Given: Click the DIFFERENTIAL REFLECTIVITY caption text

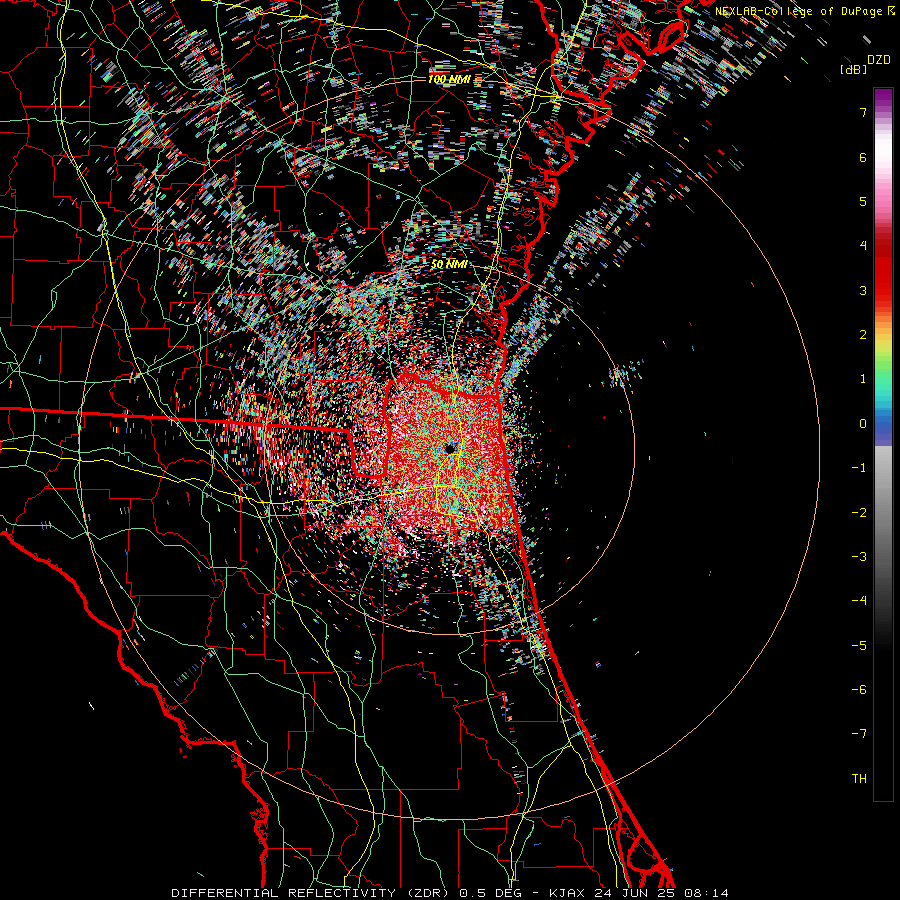Looking at the screenshot, I should pyautogui.click(x=284, y=893).
